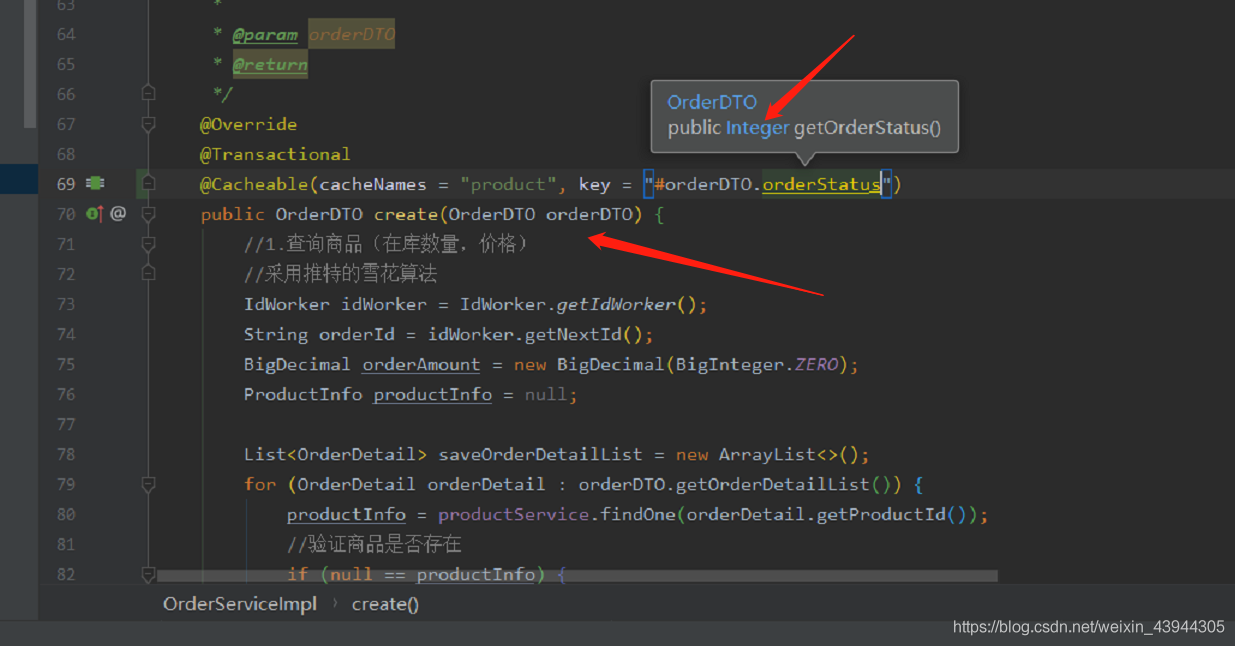Click line number 78 in the gutter
The height and width of the screenshot is (646, 1235).
tap(65, 454)
